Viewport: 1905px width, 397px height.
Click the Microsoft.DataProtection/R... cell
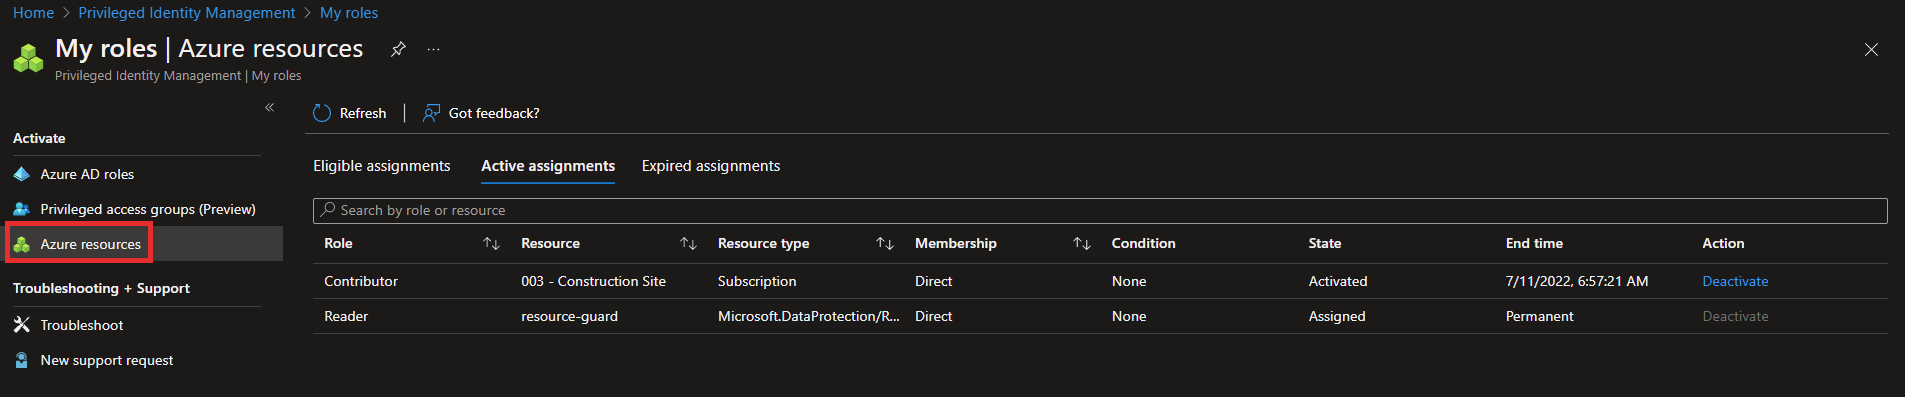(x=809, y=316)
